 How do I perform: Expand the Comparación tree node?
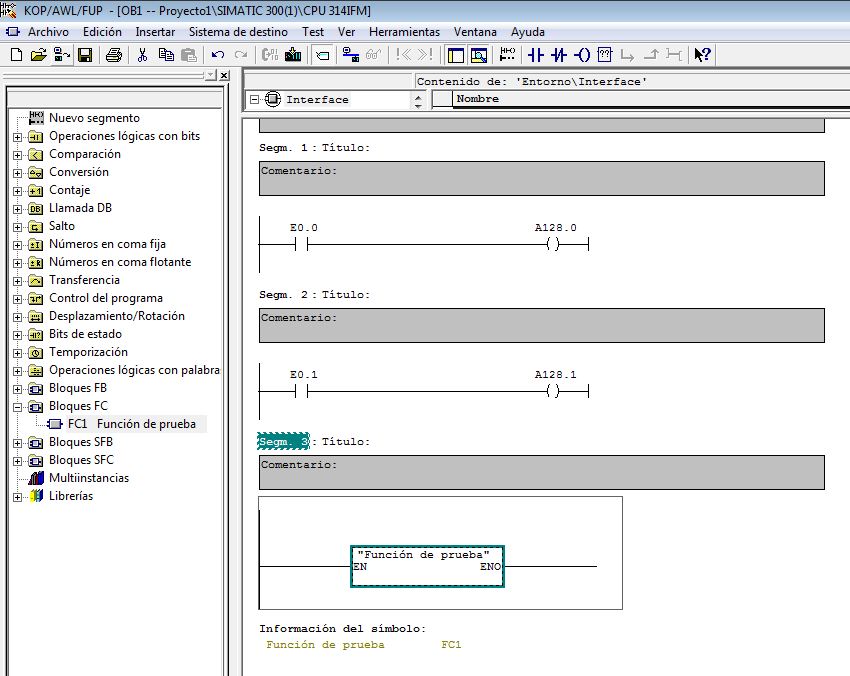pos(17,155)
